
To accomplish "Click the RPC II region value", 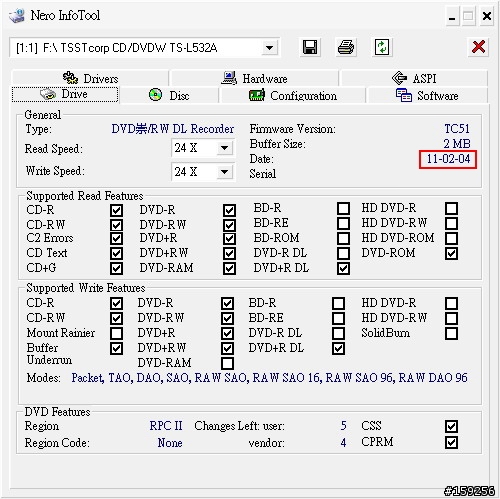I will pos(166,426).
